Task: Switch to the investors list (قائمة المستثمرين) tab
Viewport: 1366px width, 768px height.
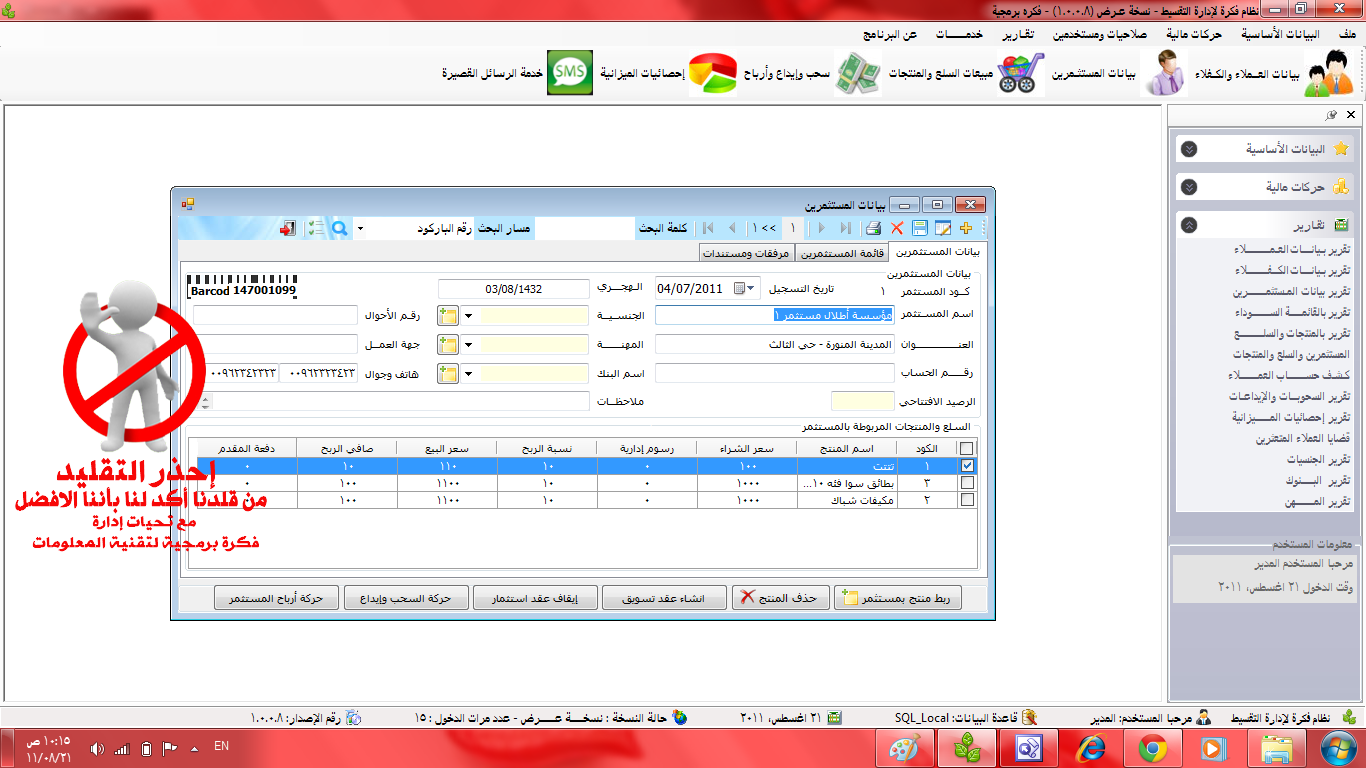Action: point(844,253)
